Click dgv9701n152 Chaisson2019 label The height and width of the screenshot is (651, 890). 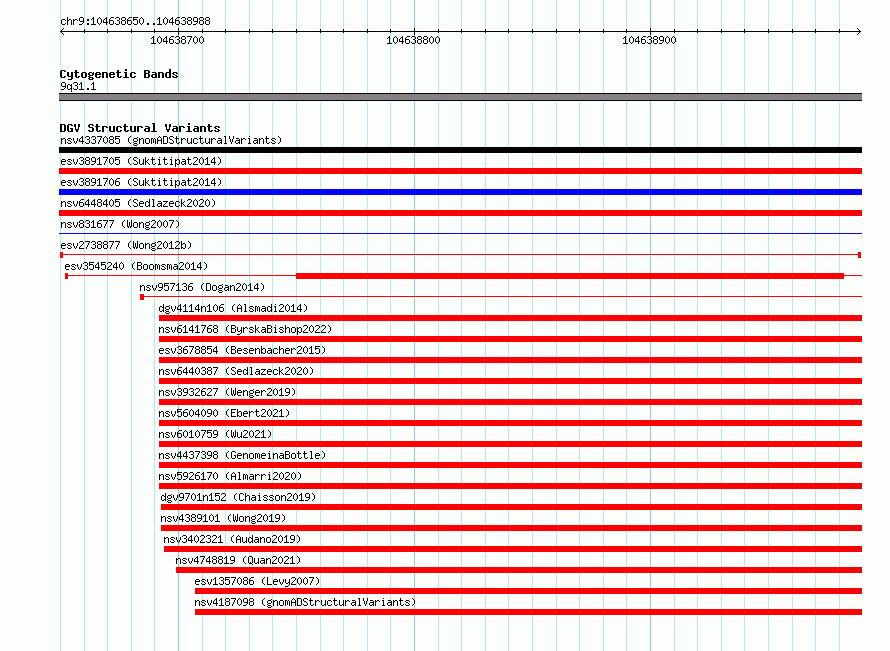tap(238, 497)
